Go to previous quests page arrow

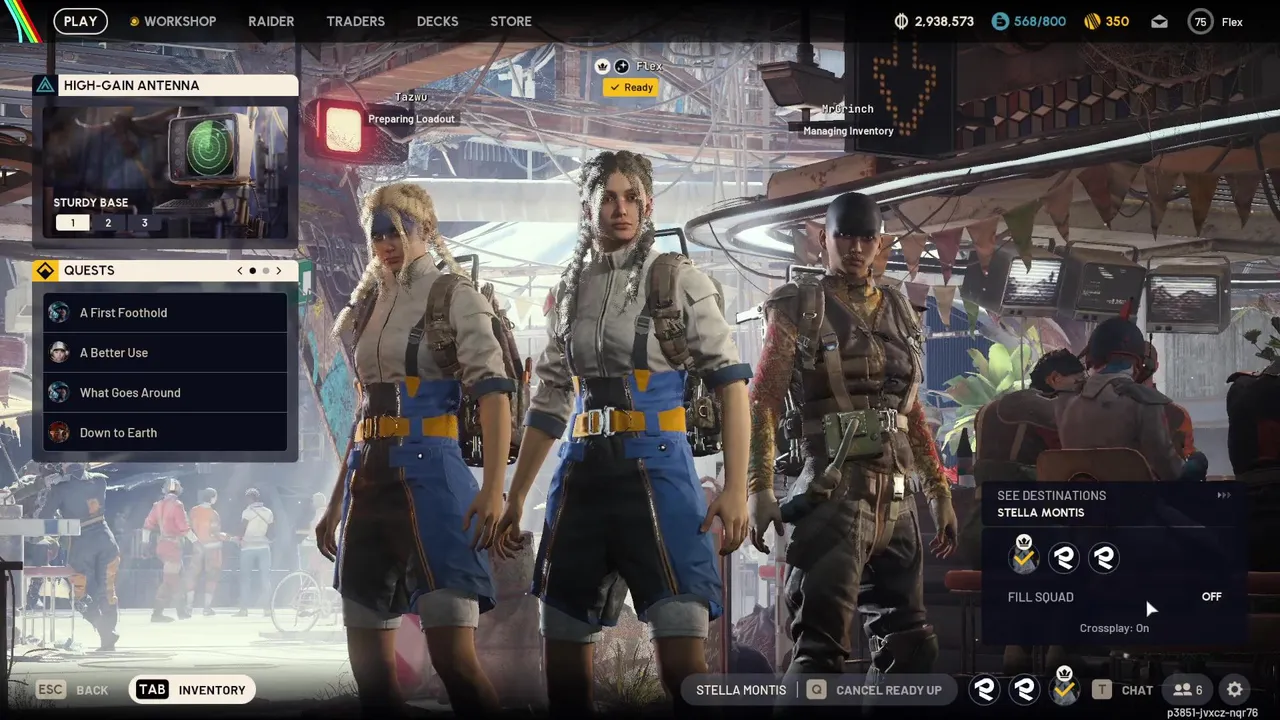(240, 271)
